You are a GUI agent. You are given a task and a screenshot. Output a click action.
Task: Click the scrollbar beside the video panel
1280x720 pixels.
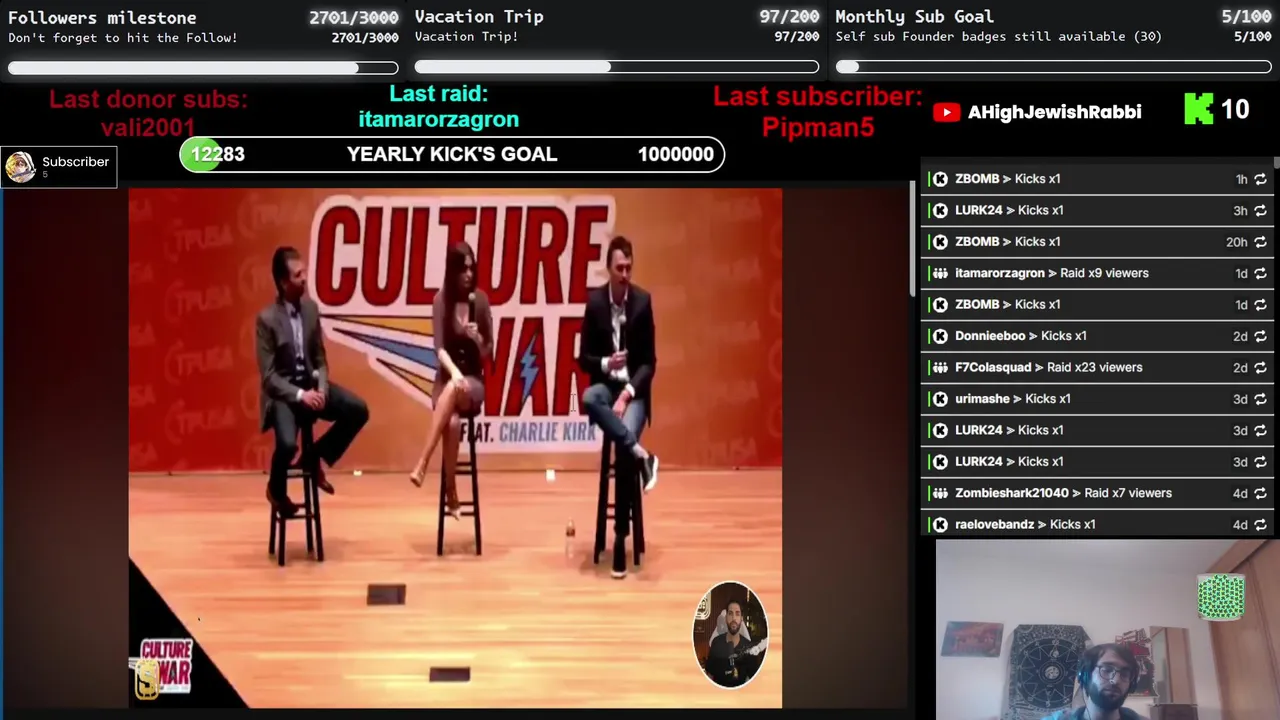912,238
